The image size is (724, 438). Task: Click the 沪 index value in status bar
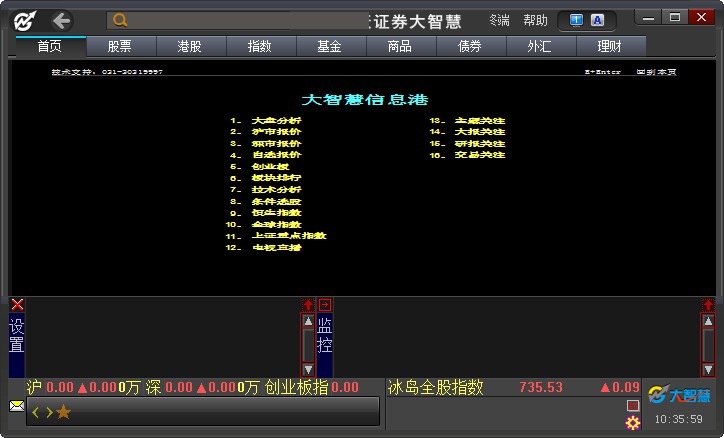click(60, 387)
